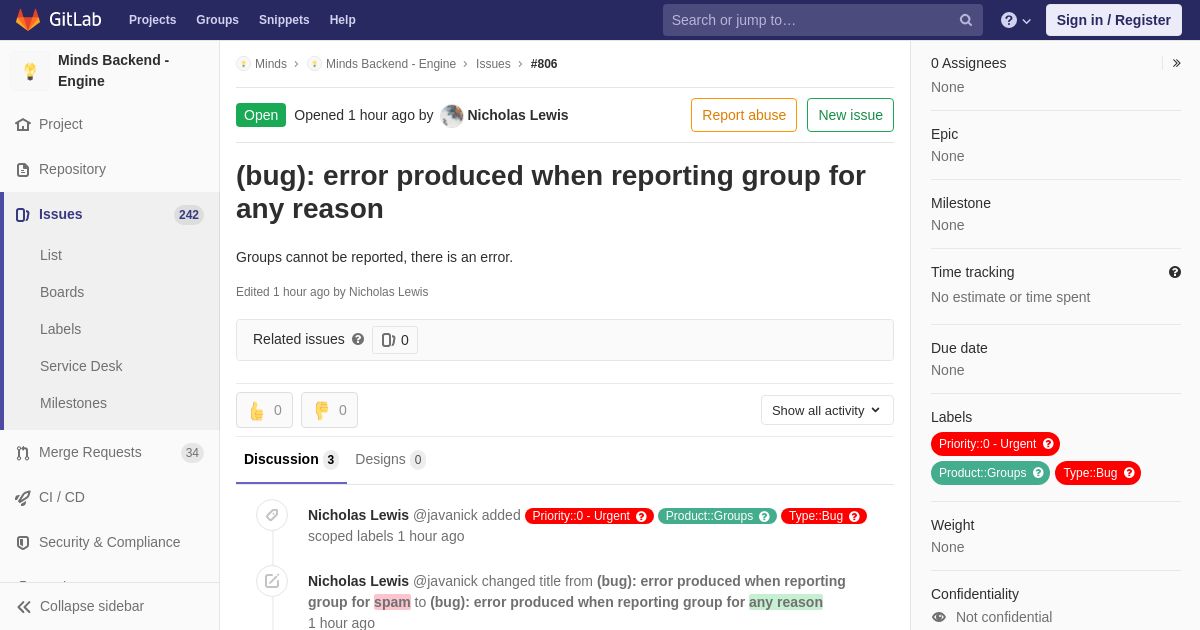
Task: Switch to the Discussion tab
Action: coord(291,460)
